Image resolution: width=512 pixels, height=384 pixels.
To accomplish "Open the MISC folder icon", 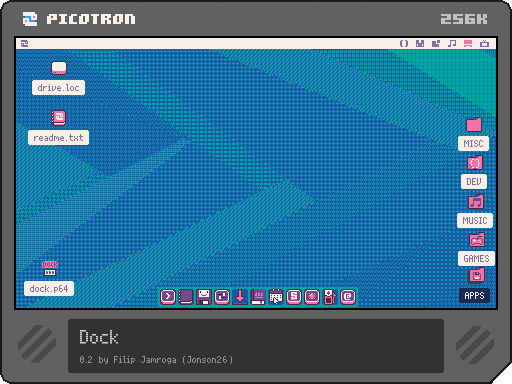I will [474, 125].
